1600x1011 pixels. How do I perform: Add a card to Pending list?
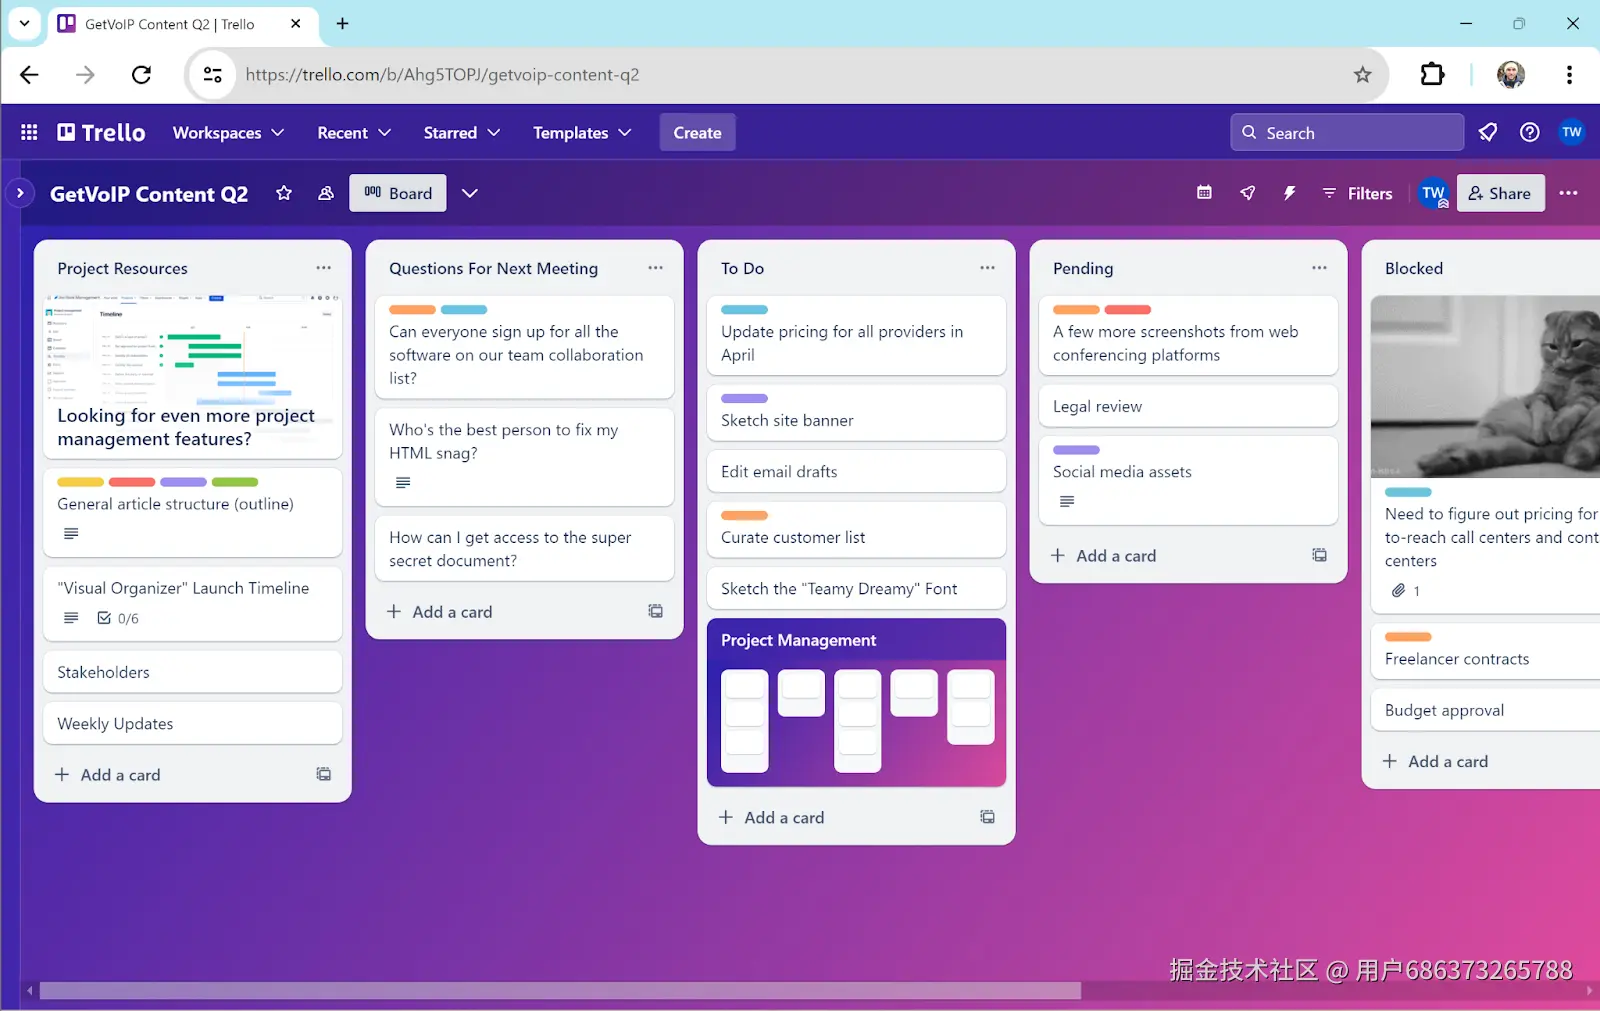(x=1104, y=556)
